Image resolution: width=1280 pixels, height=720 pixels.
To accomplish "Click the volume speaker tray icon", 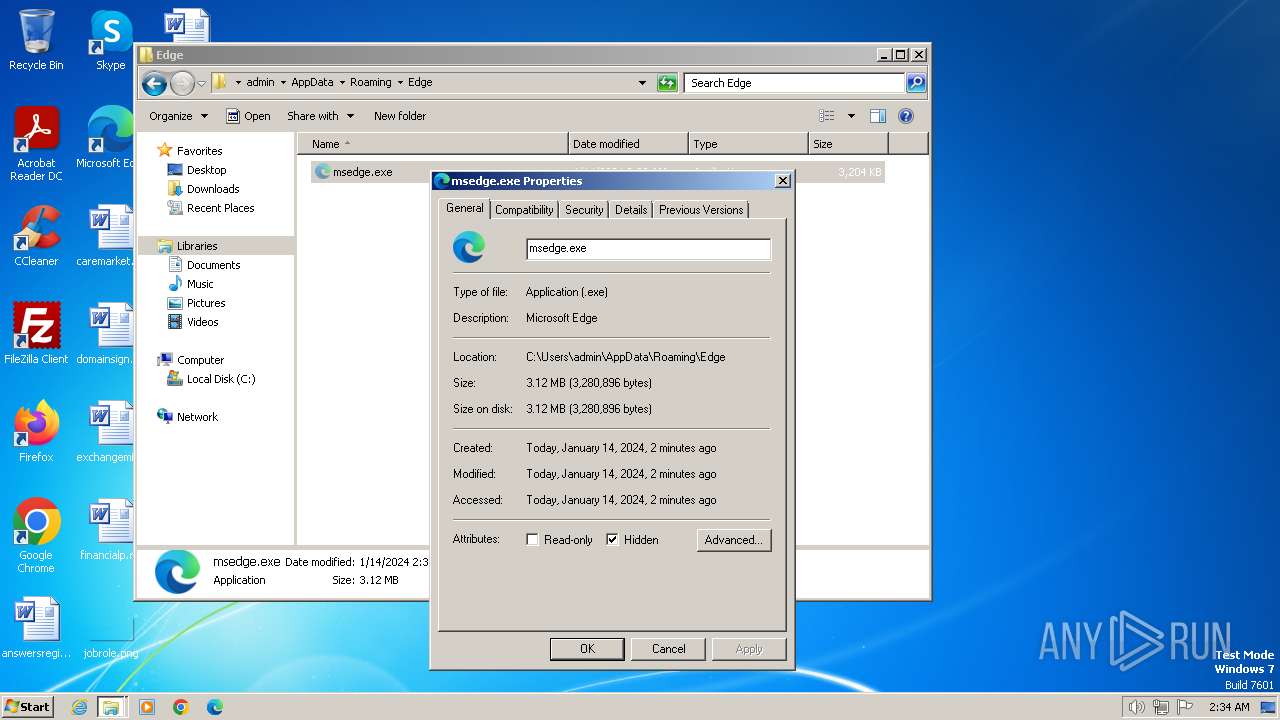I will click(1136, 707).
